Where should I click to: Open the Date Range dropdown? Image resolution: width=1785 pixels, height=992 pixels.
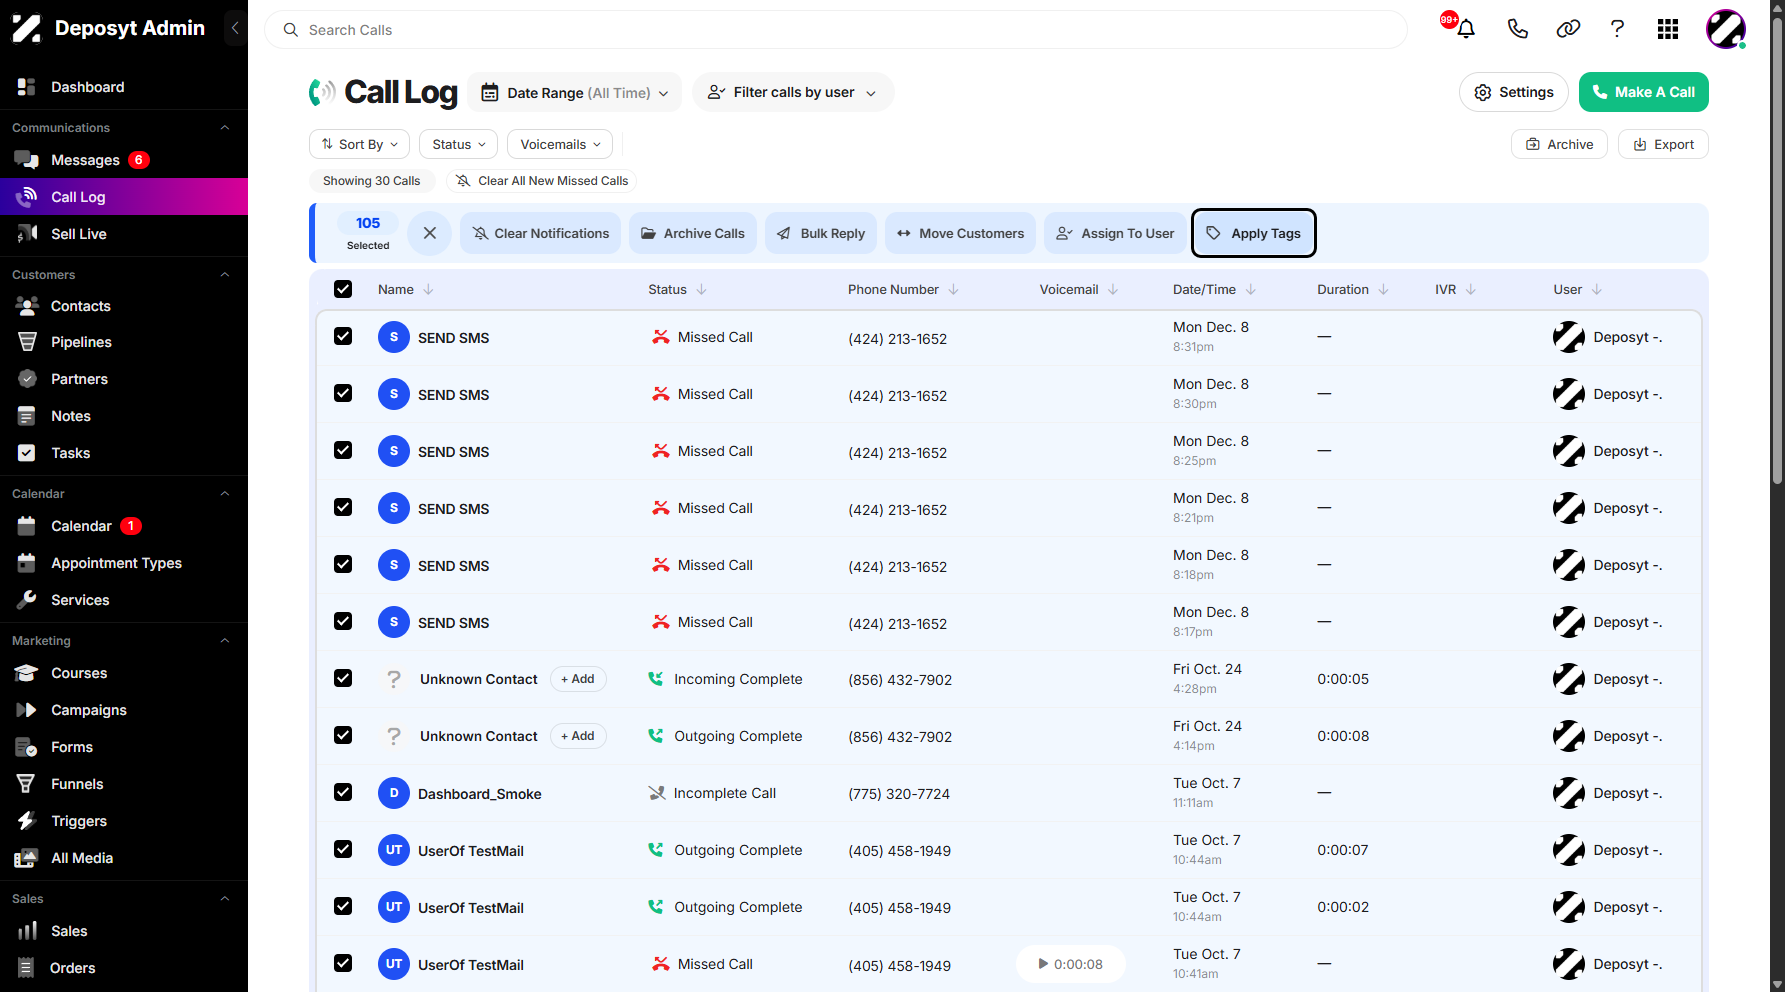click(x=575, y=92)
